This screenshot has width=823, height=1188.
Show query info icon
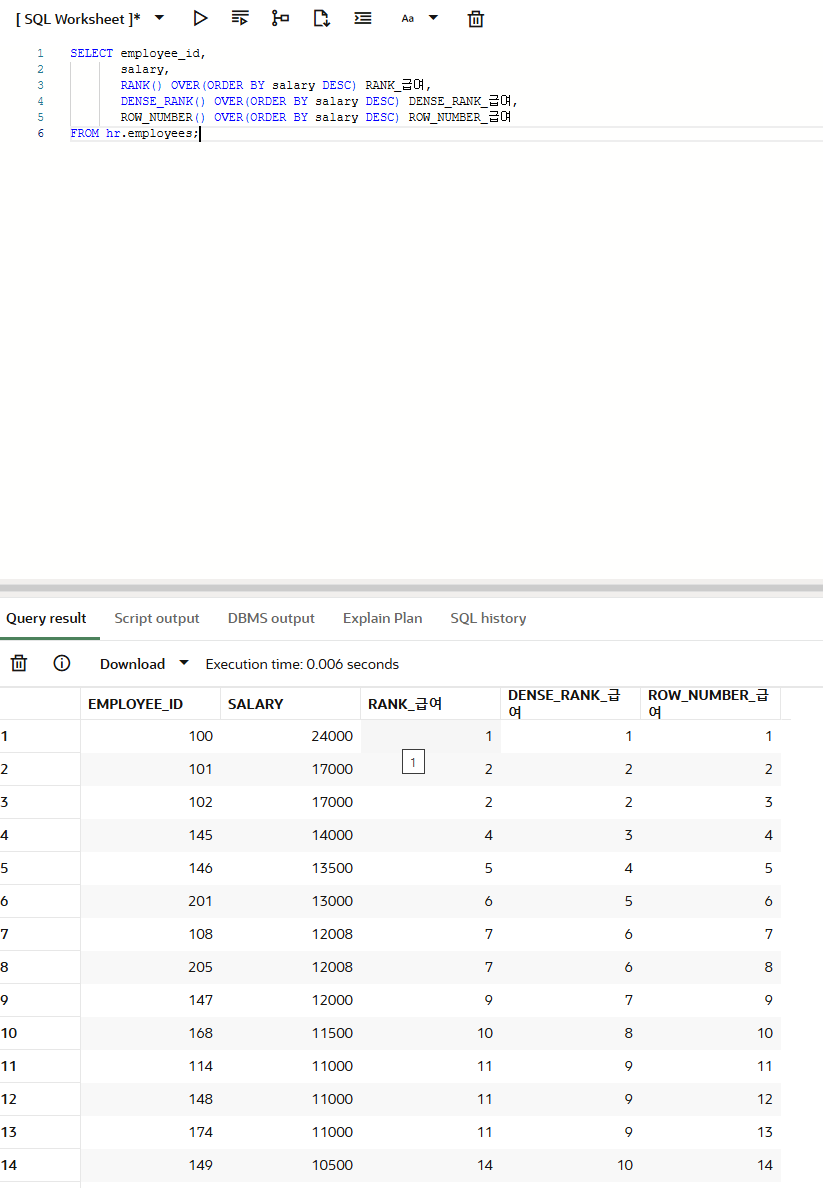[62, 664]
